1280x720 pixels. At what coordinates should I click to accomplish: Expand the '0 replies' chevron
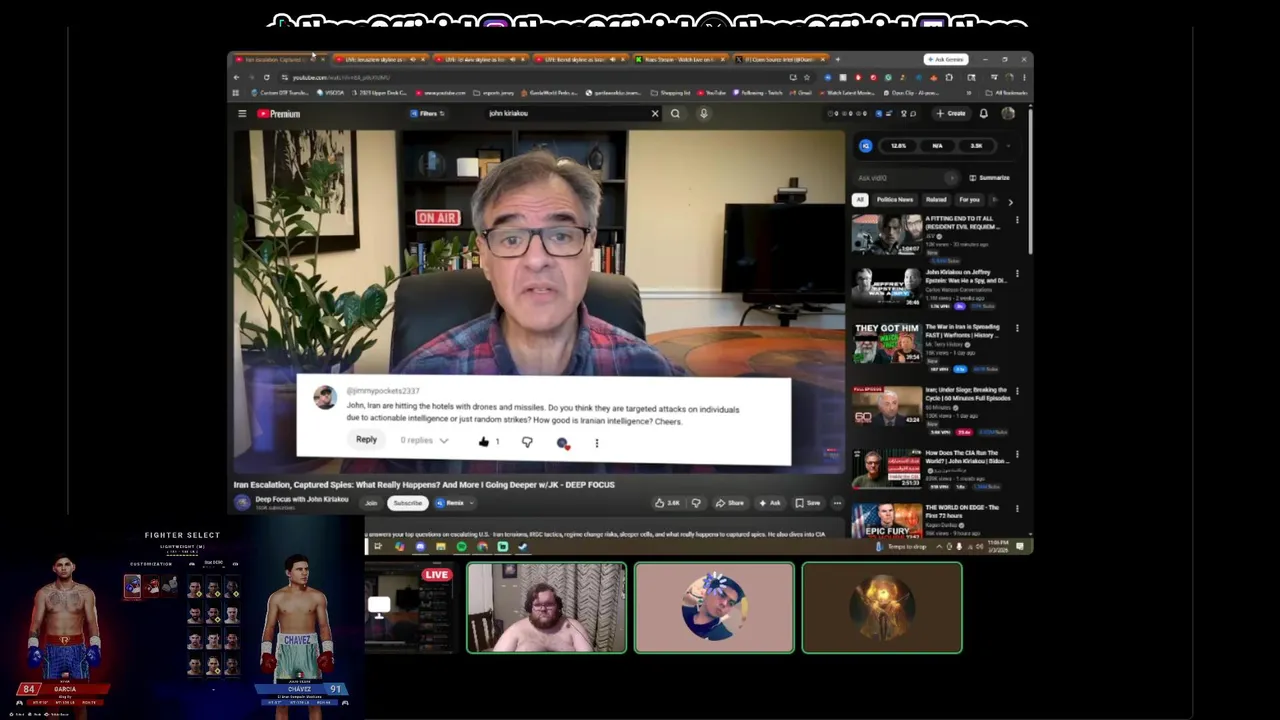[x=444, y=441]
